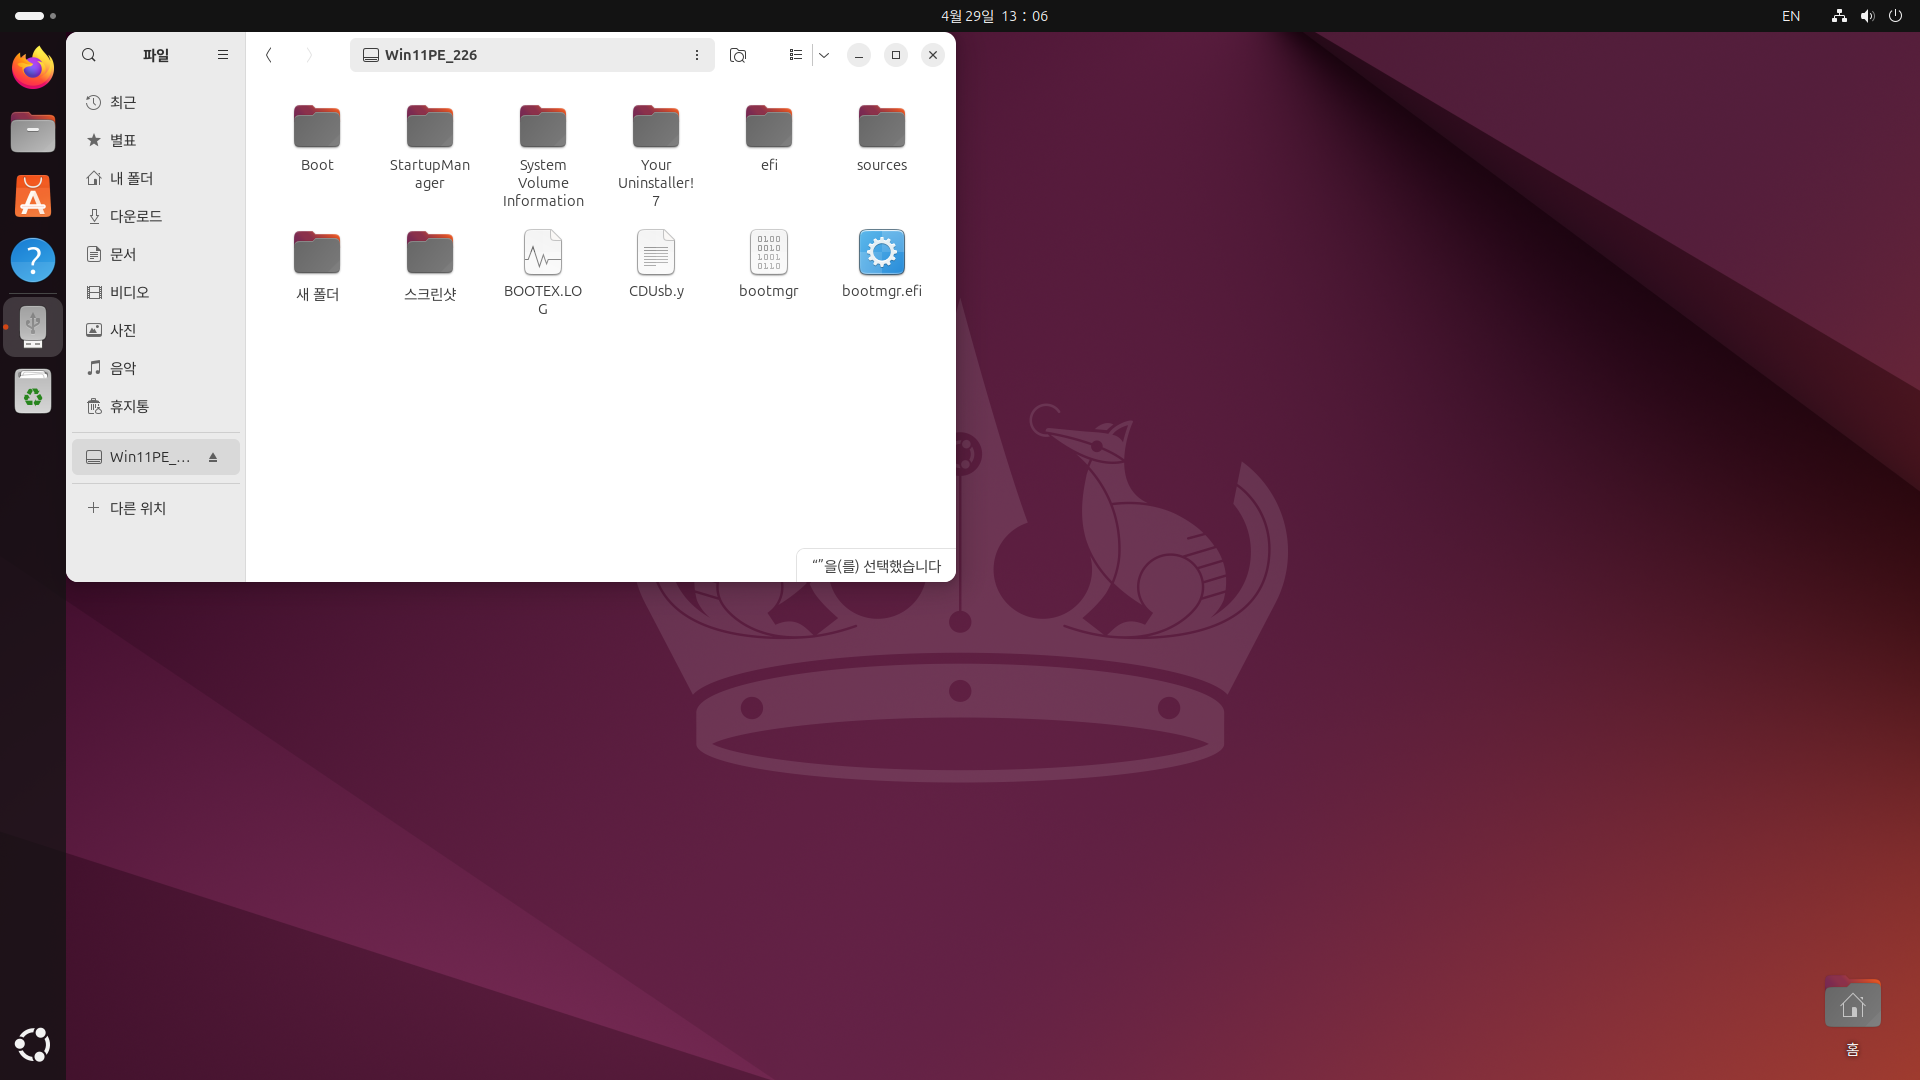Click the date and time clock
Screen dimensions: 1920x1080
click(x=994, y=16)
